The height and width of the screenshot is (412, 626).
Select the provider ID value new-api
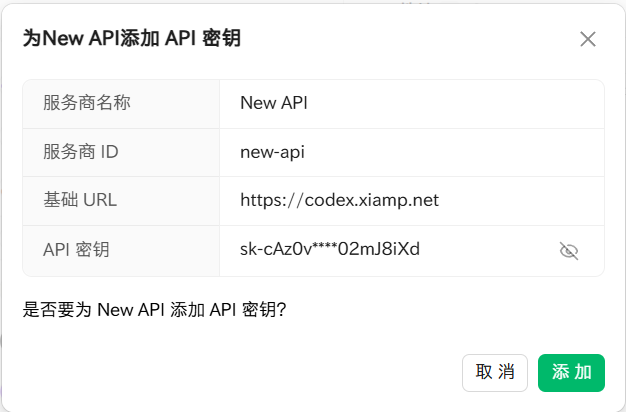(x=272, y=152)
